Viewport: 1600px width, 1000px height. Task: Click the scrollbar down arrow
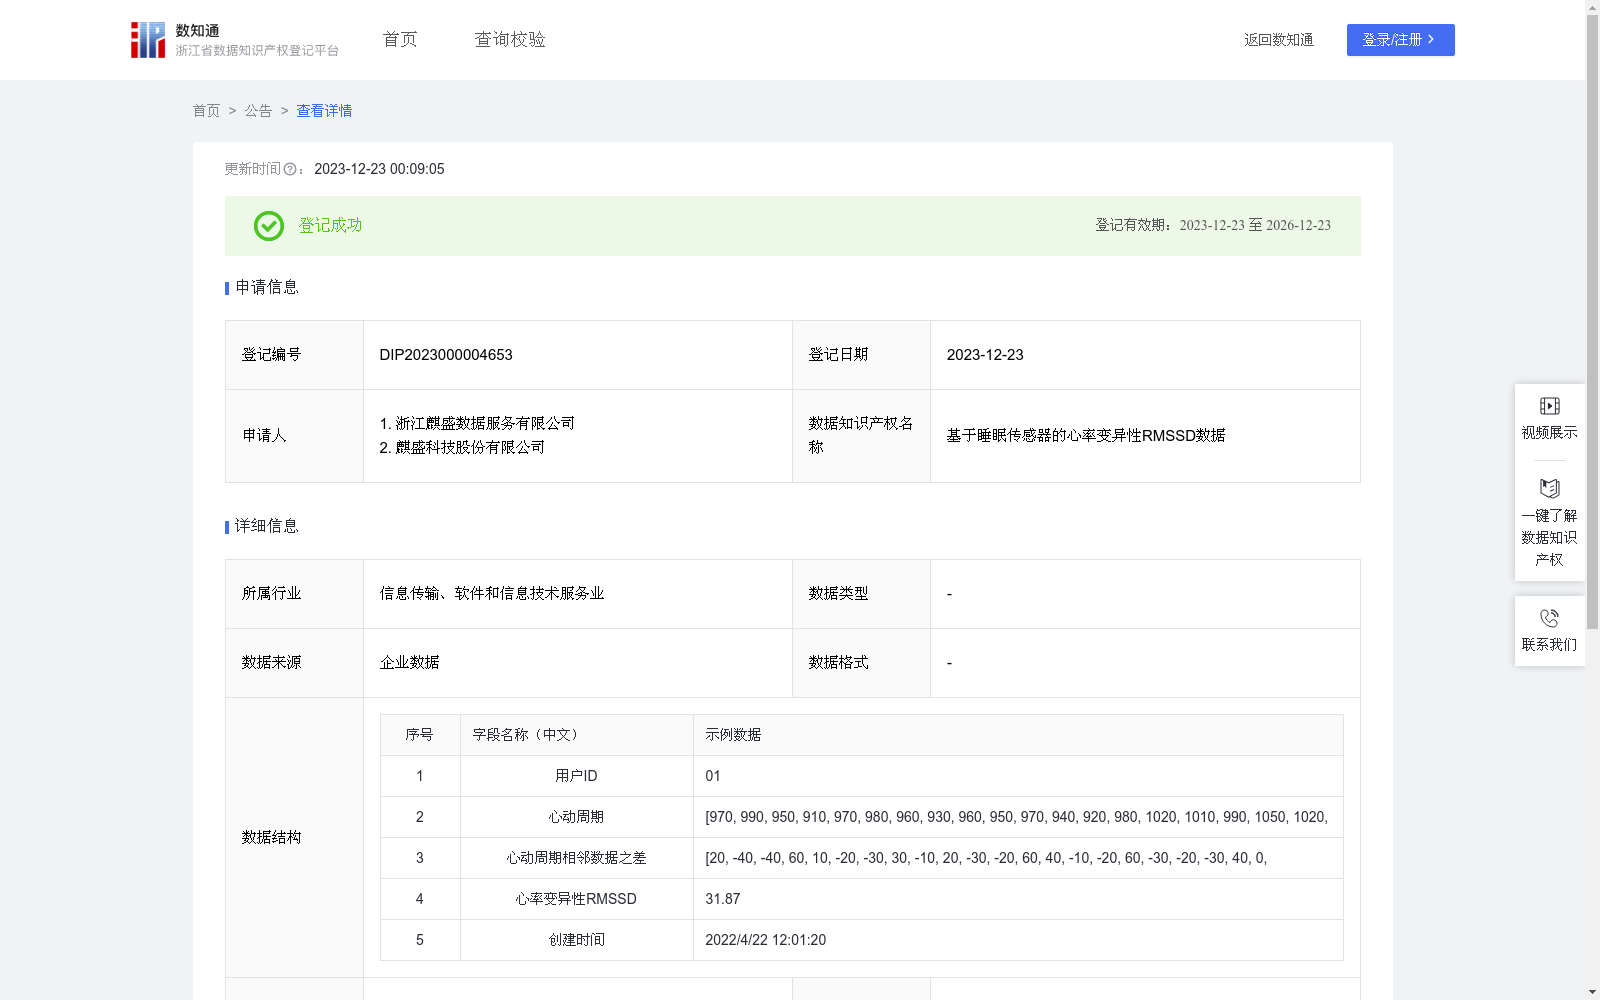[1592, 992]
